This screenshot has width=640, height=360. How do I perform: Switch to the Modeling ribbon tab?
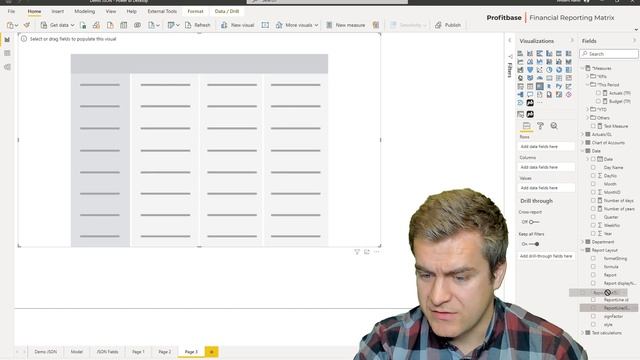84,11
